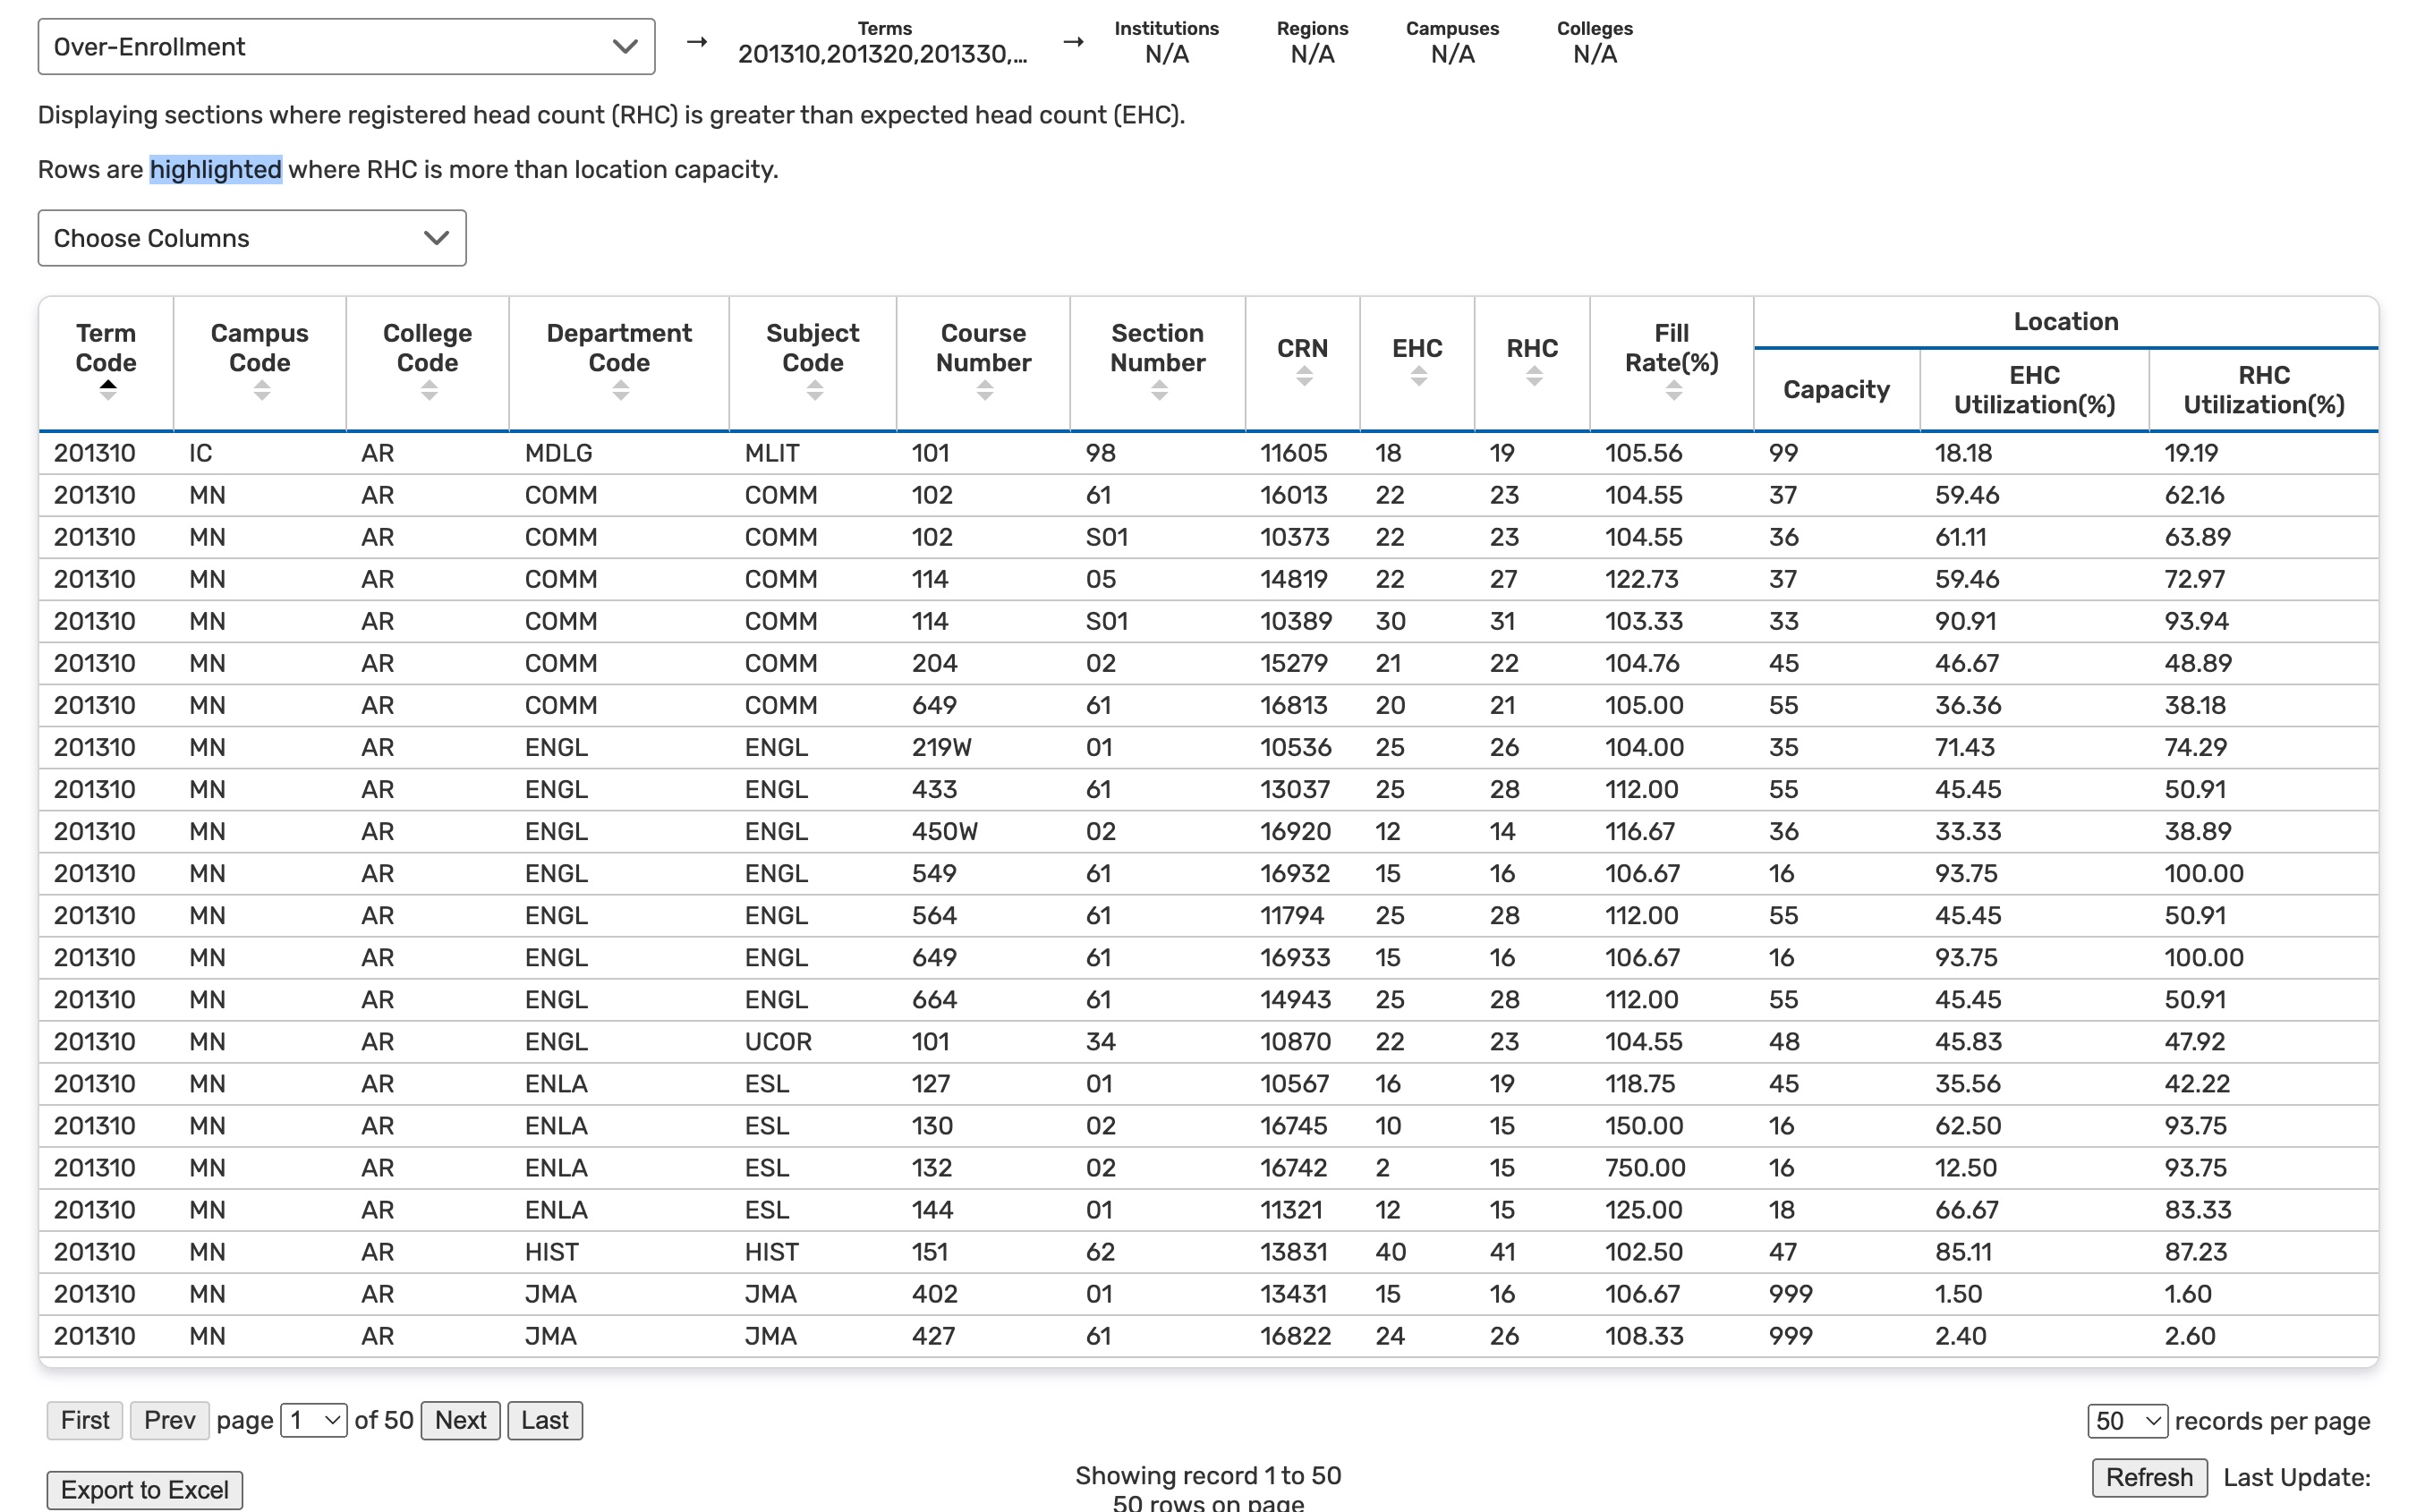Sort by RHC column arrows
This screenshot has height=1512, width=2425.
point(1533,377)
